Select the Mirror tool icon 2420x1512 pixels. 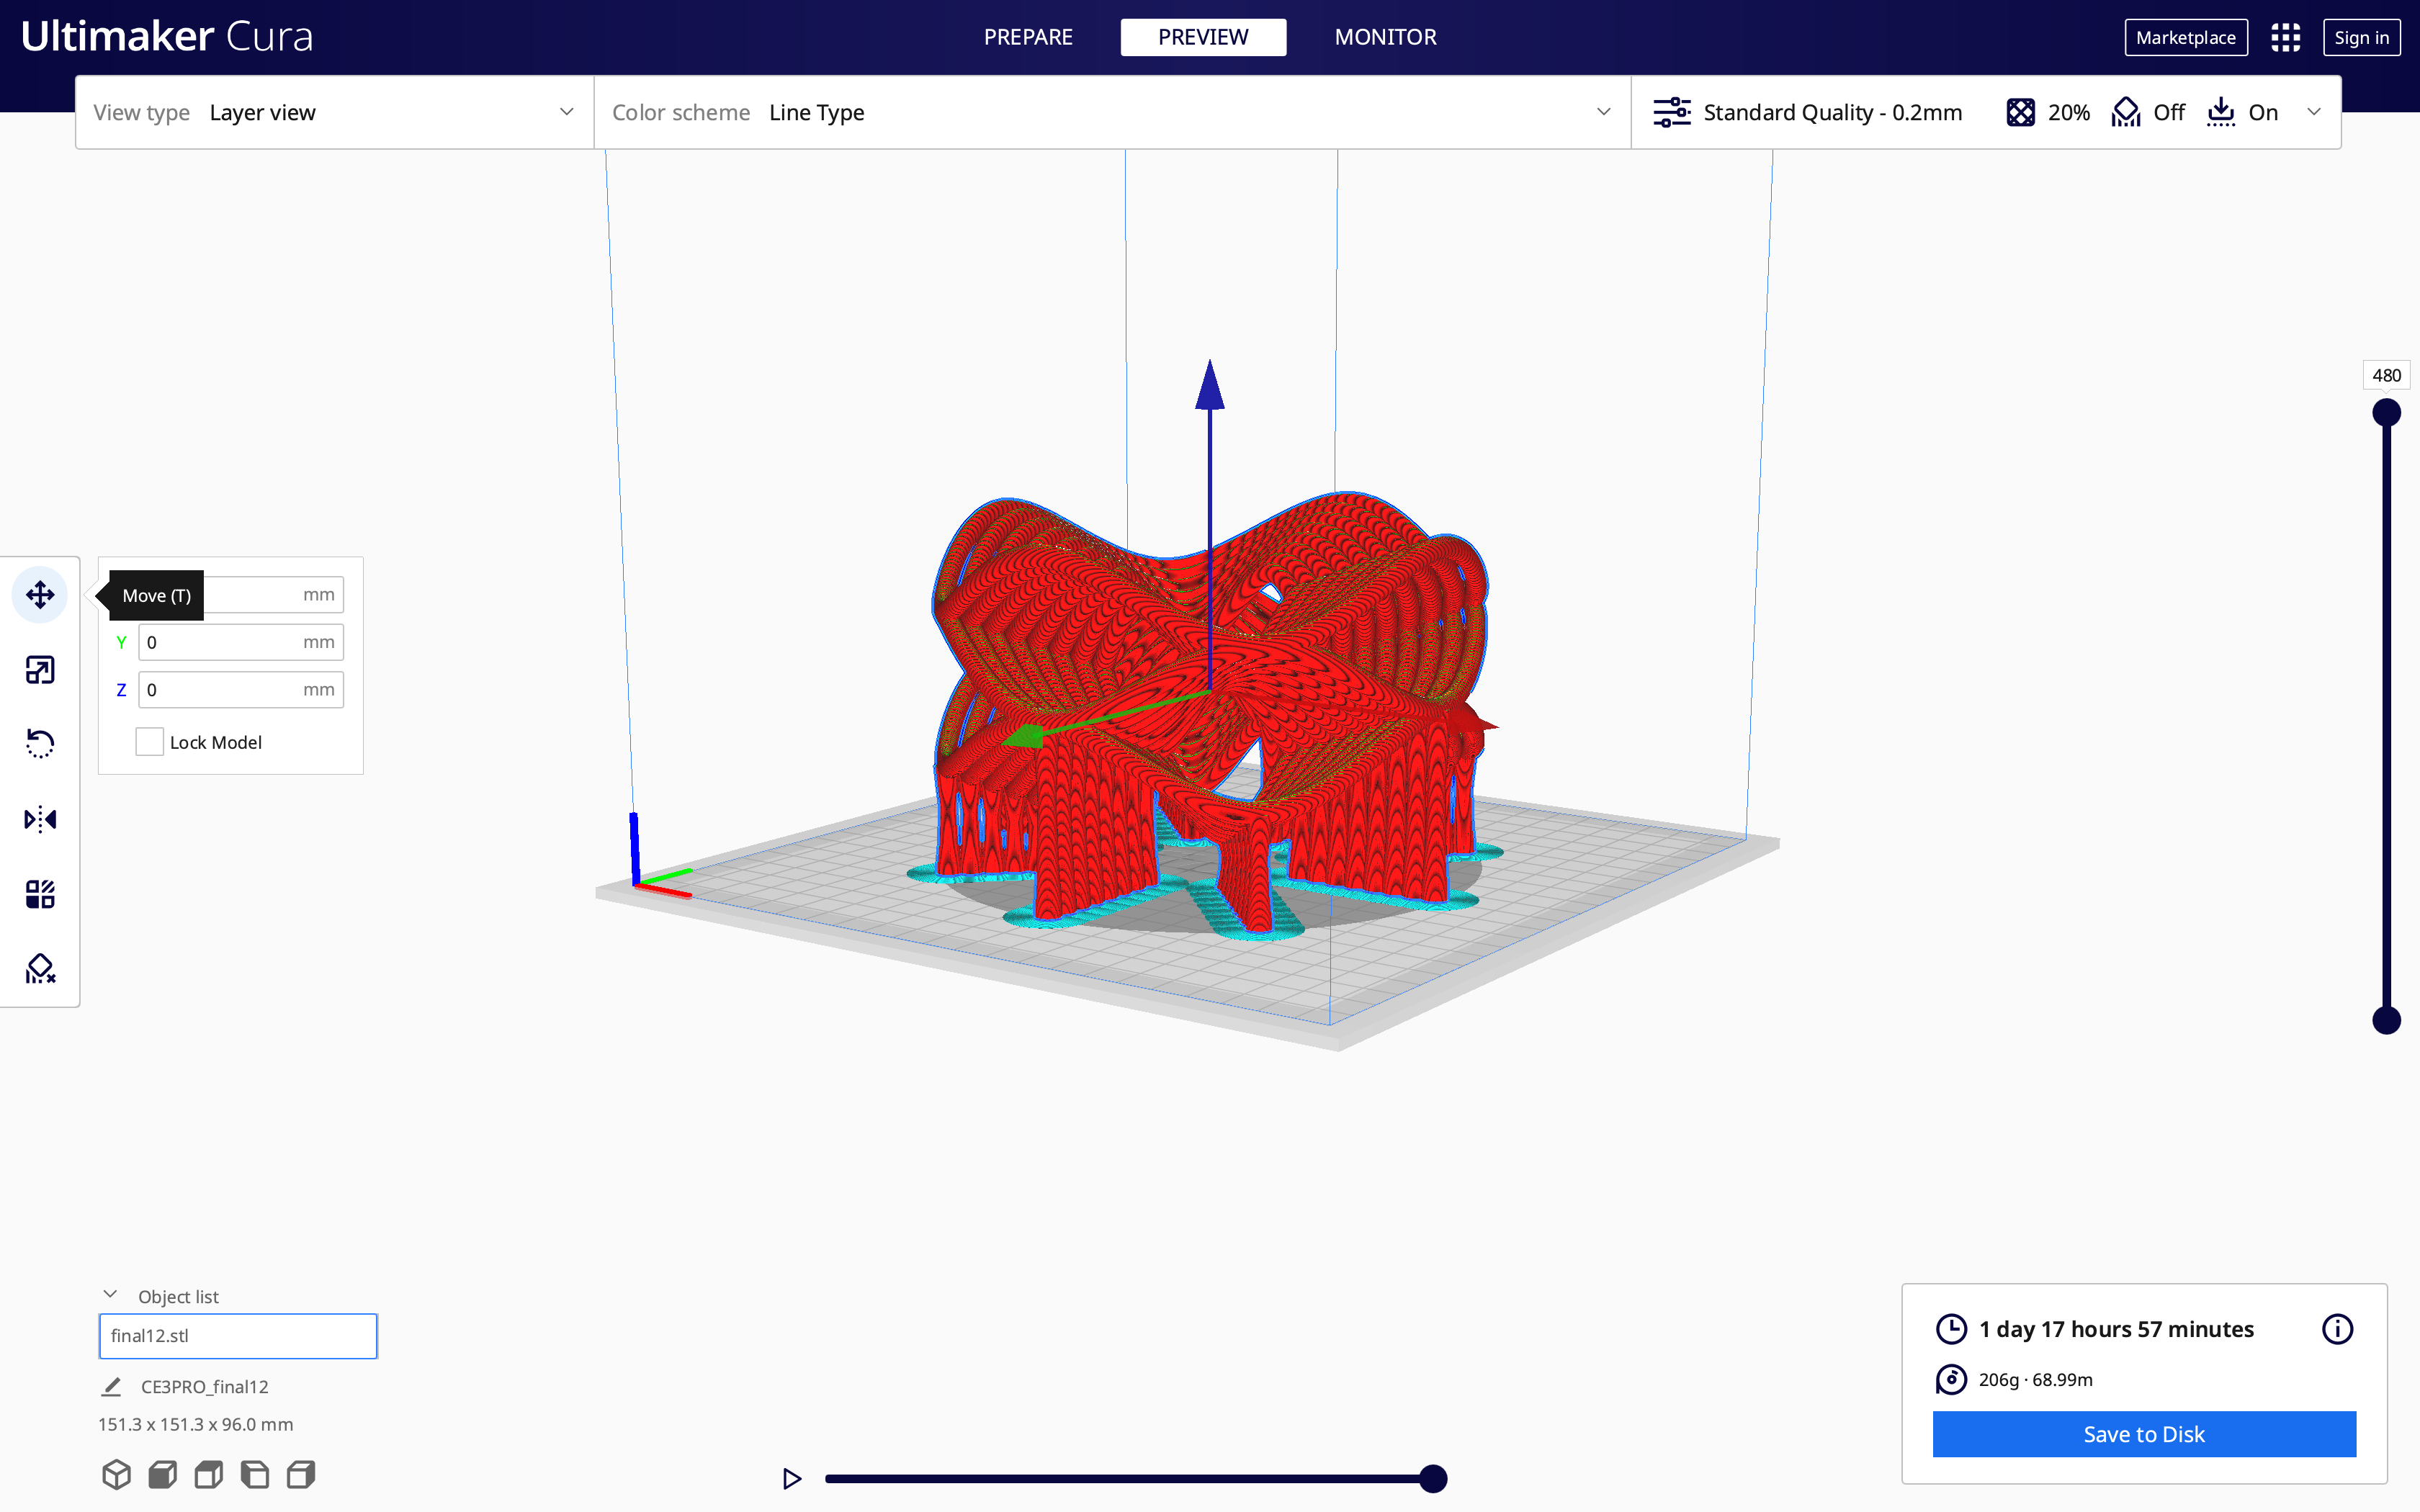[x=40, y=819]
